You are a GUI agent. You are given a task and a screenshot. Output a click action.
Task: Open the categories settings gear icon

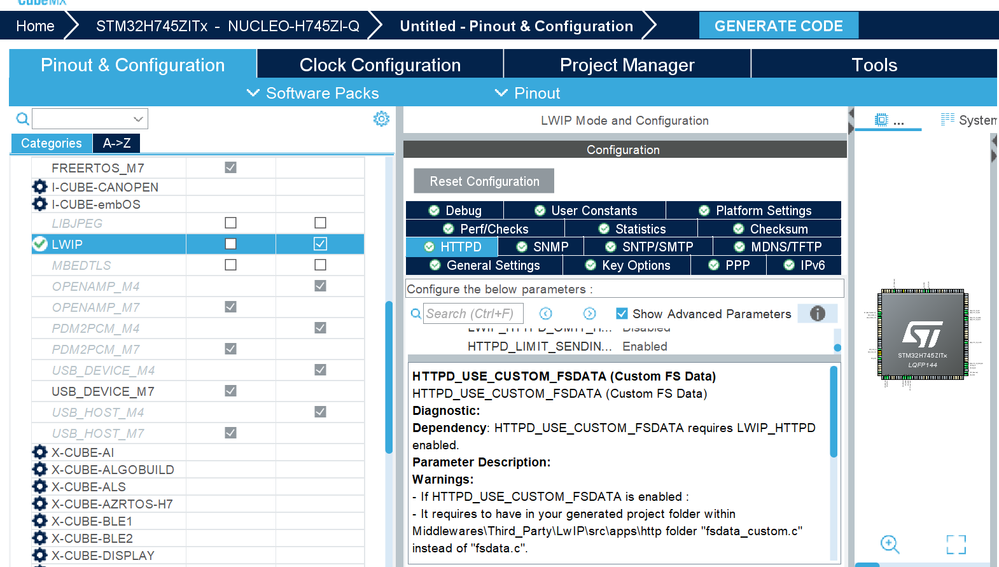pyautogui.click(x=381, y=118)
